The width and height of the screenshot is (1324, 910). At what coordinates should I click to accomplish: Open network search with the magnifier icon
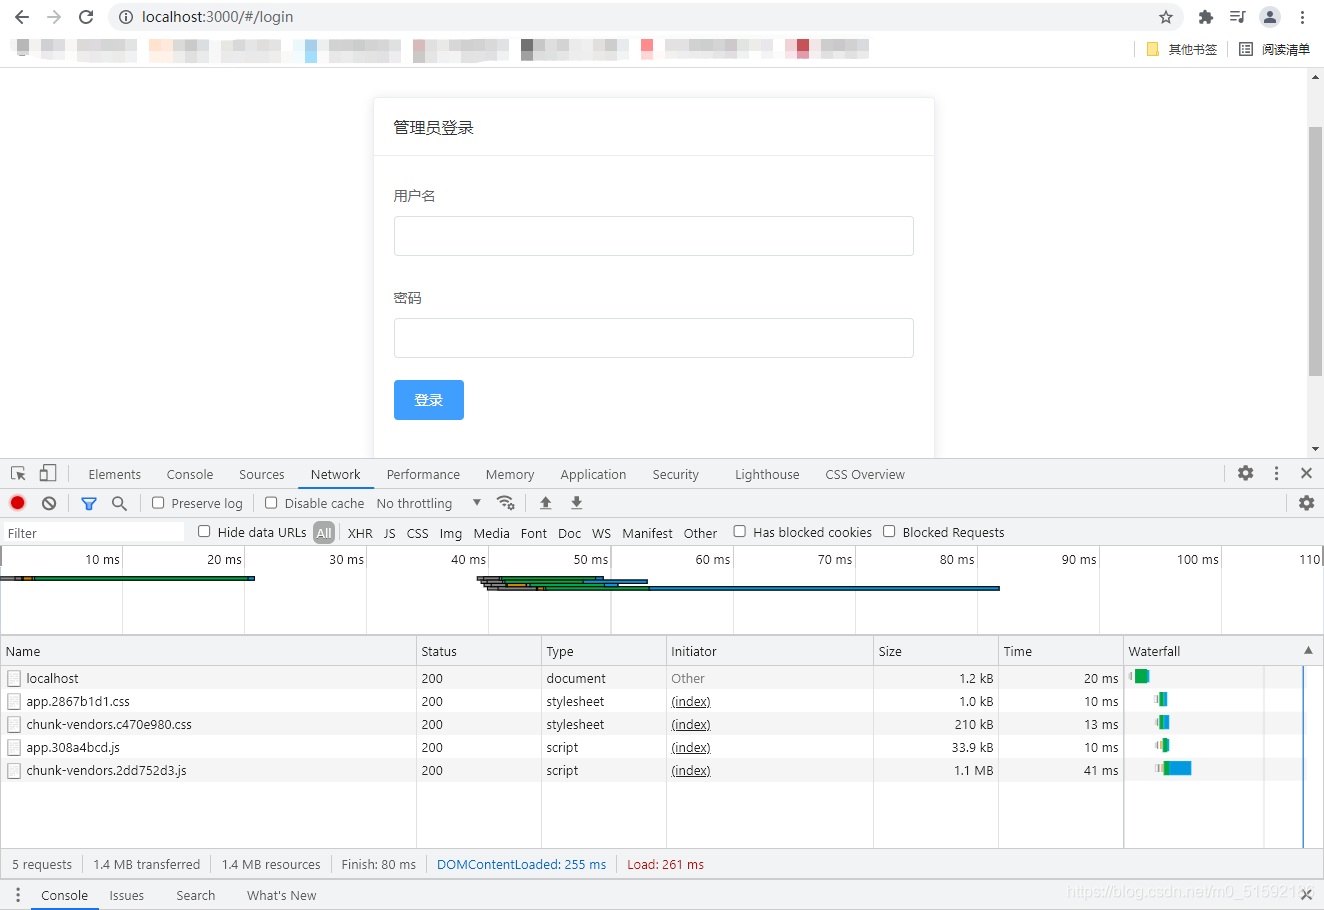click(x=119, y=503)
